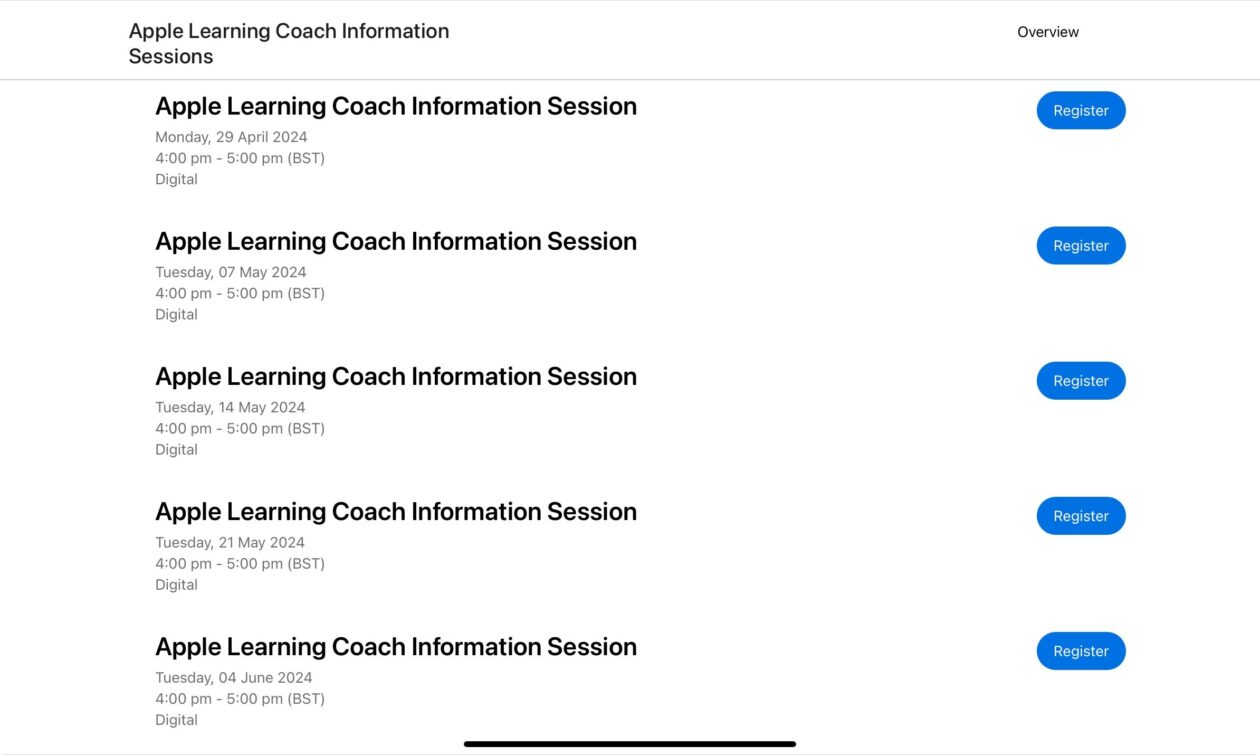Image resolution: width=1260 pixels, height=755 pixels.
Task: Select the 21 May session title heading
Action: [396, 511]
